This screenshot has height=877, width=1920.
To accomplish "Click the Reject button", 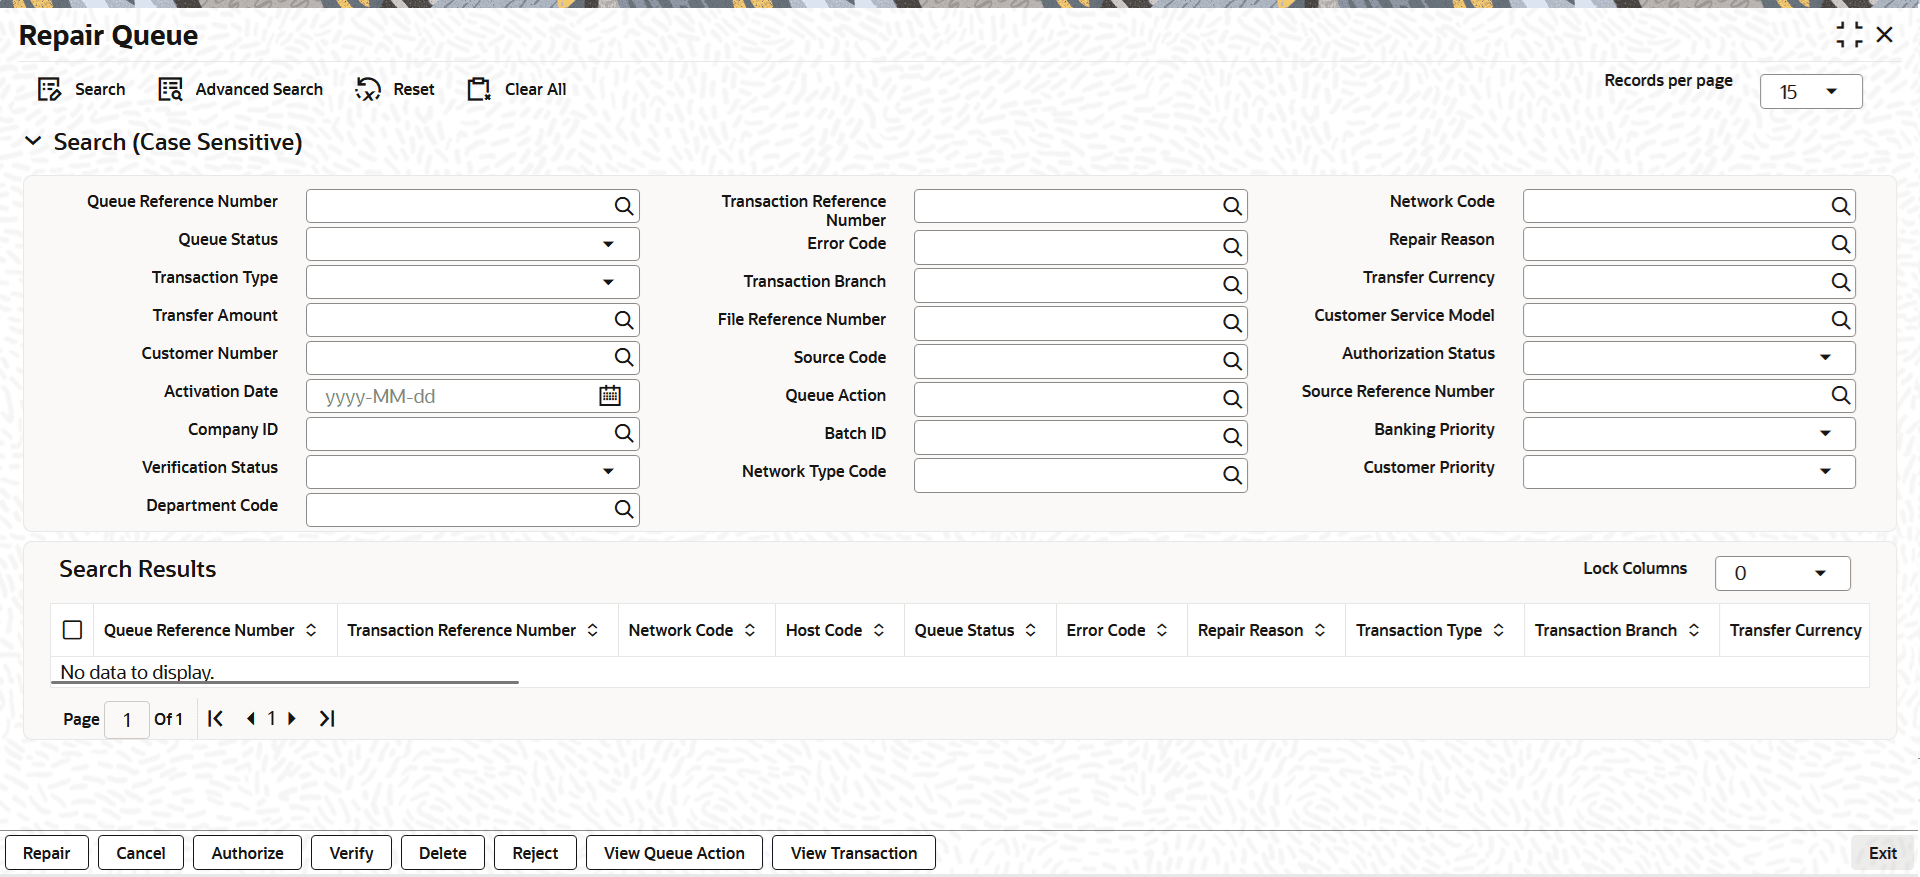I will click(535, 853).
